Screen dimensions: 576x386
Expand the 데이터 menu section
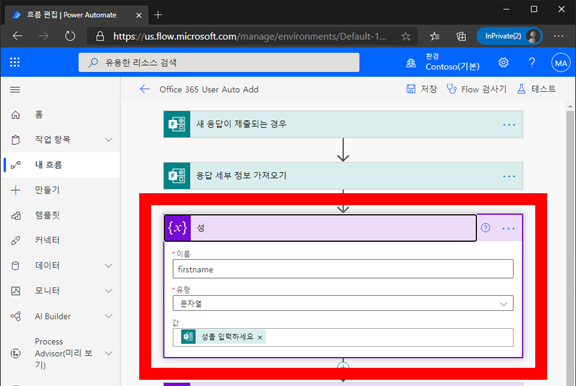pyautogui.click(x=108, y=266)
